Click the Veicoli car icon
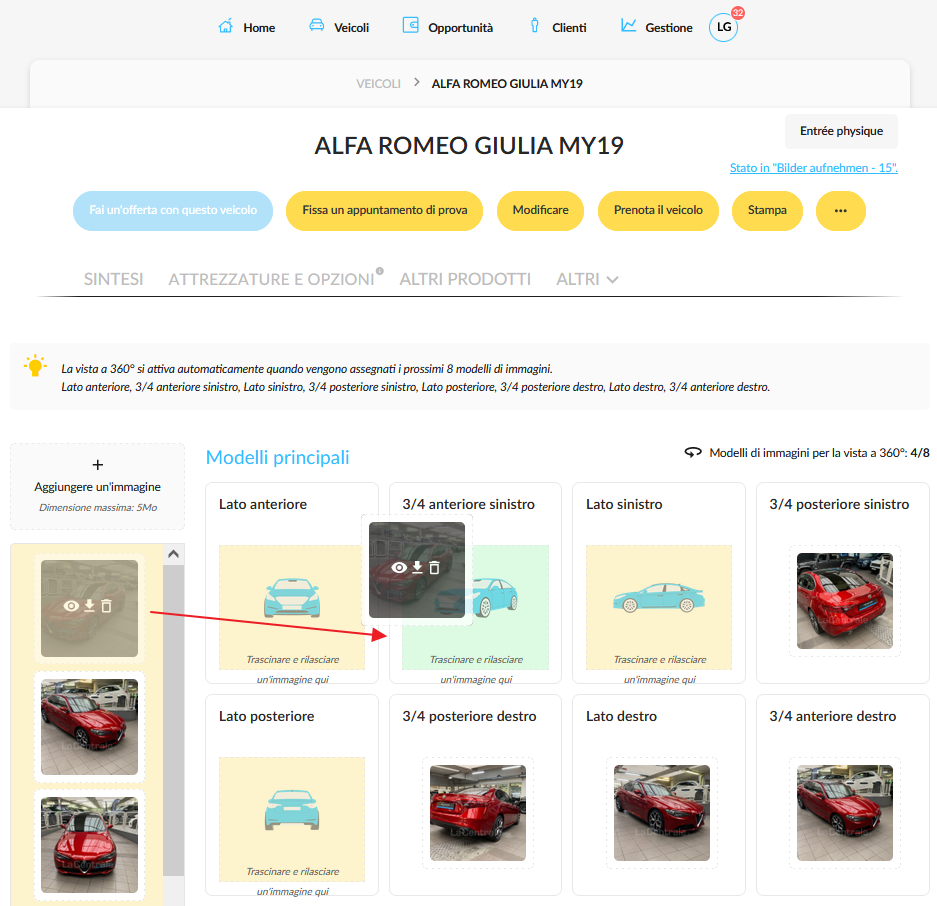This screenshot has height=906, width=937. [317, 26]
